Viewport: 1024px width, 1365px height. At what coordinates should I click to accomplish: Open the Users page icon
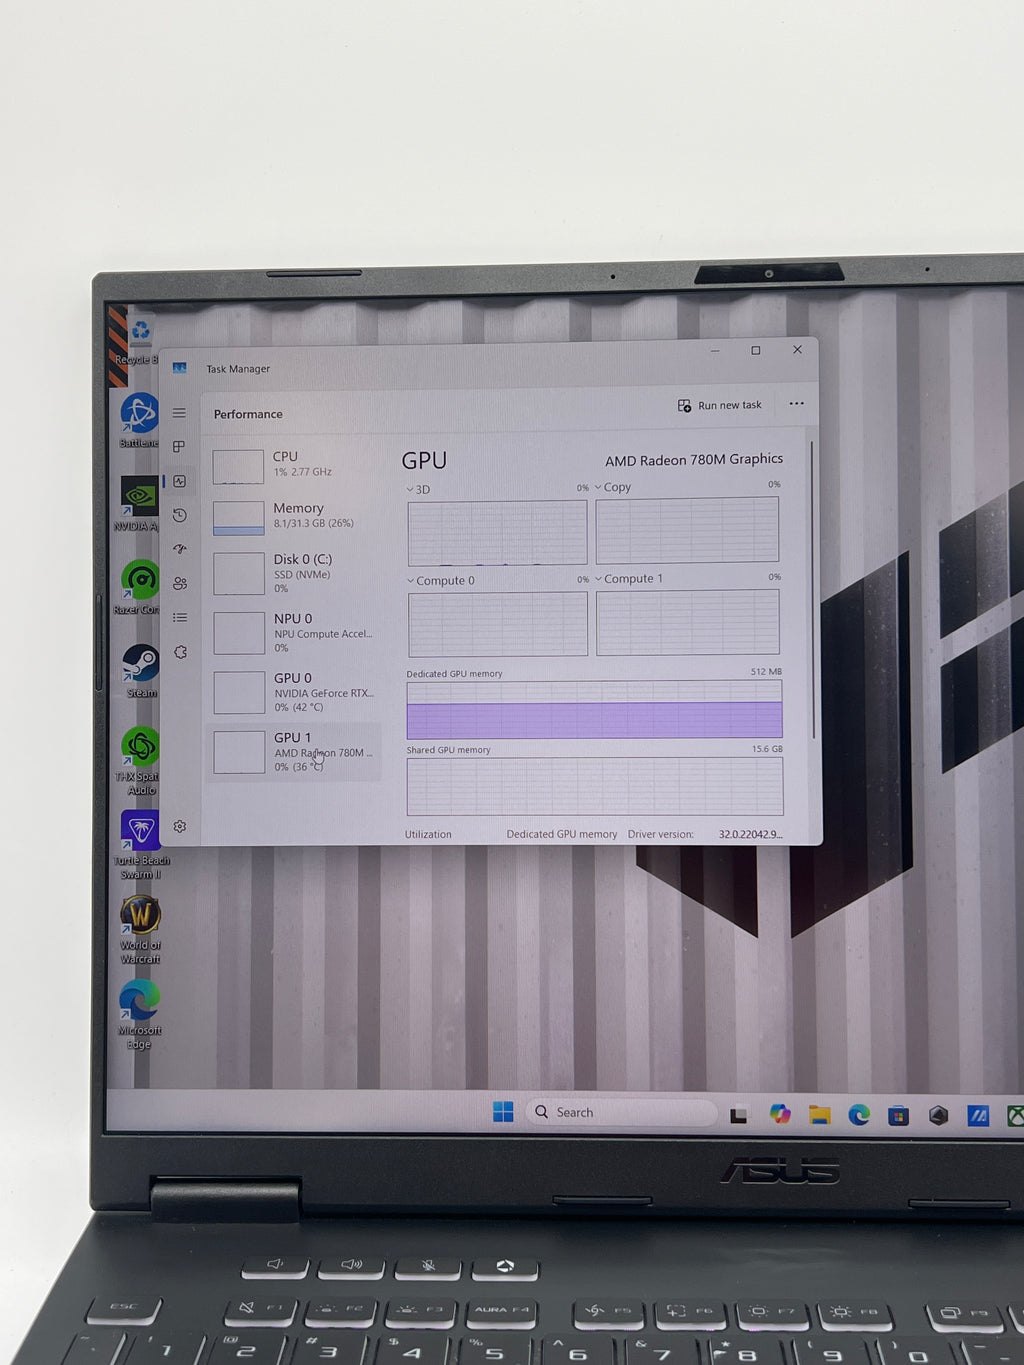[x=179, y=583]
